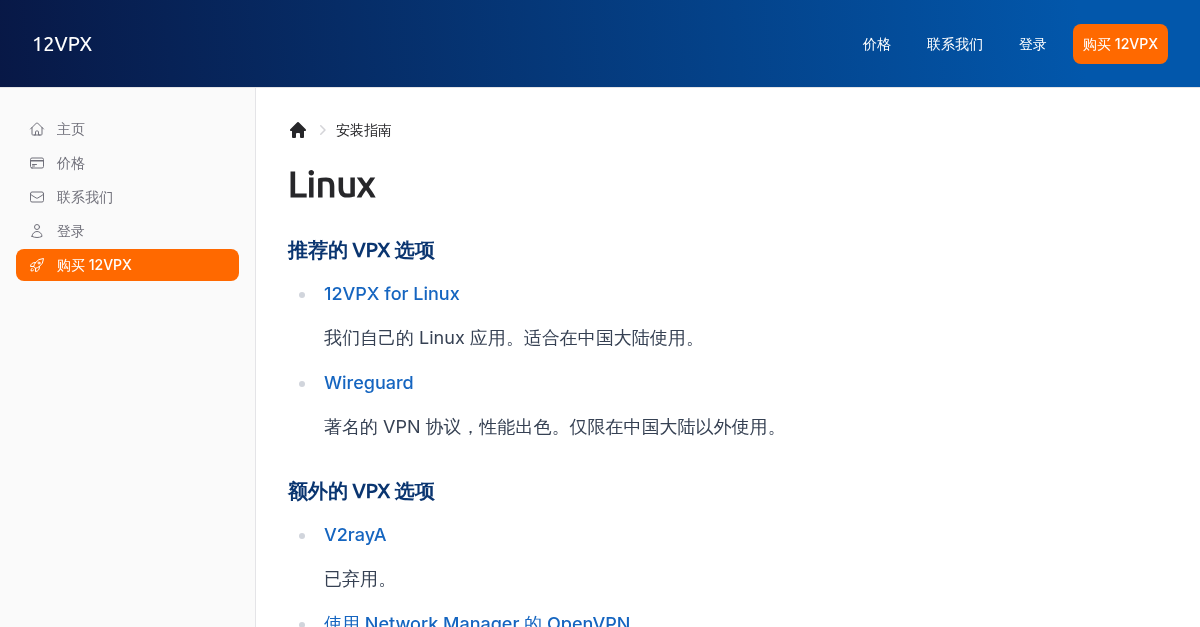Click the rocket icon on 购买 12VPX
1200x627 pixels.
pos(37,265)
